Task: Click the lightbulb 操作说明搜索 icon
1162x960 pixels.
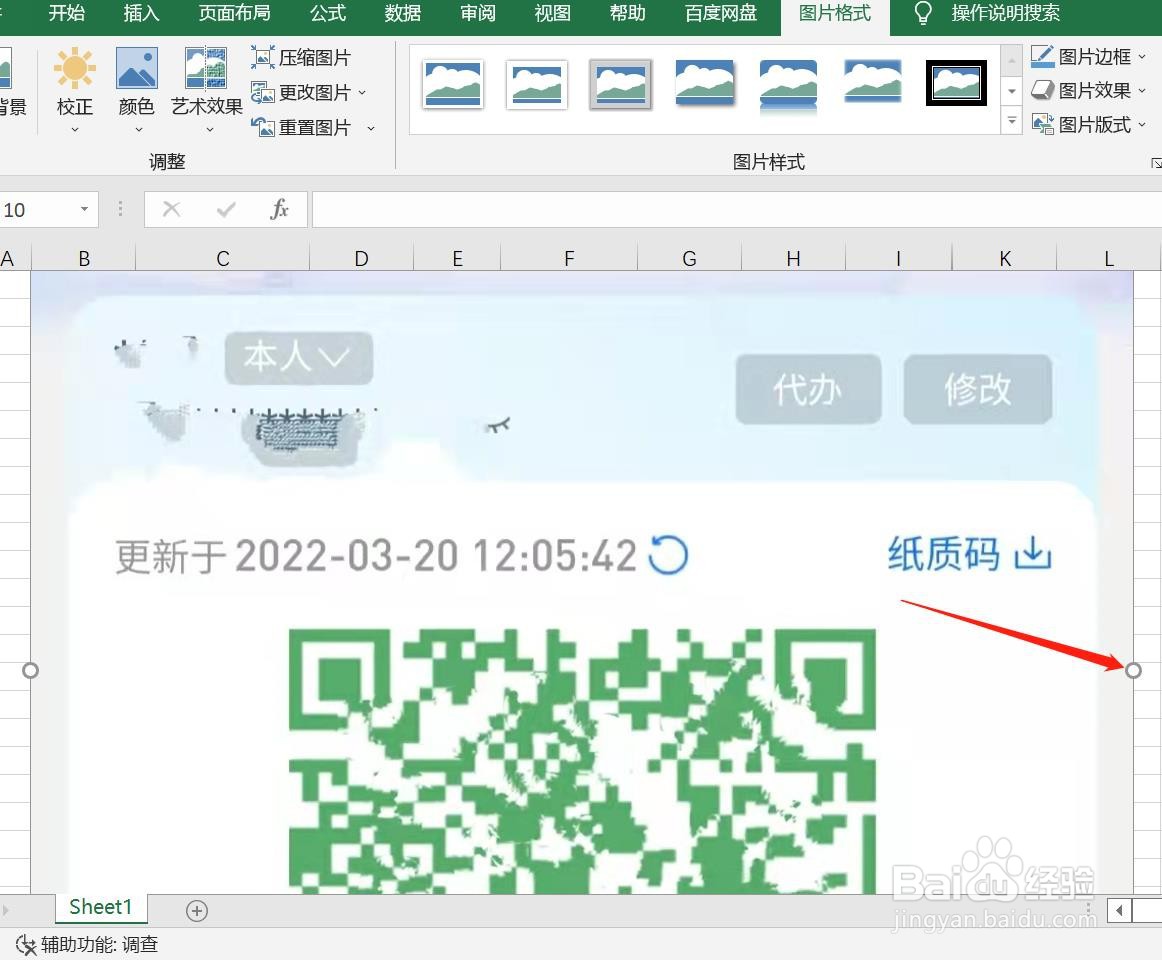Action: pyautogui.click(x=923, y=13)
